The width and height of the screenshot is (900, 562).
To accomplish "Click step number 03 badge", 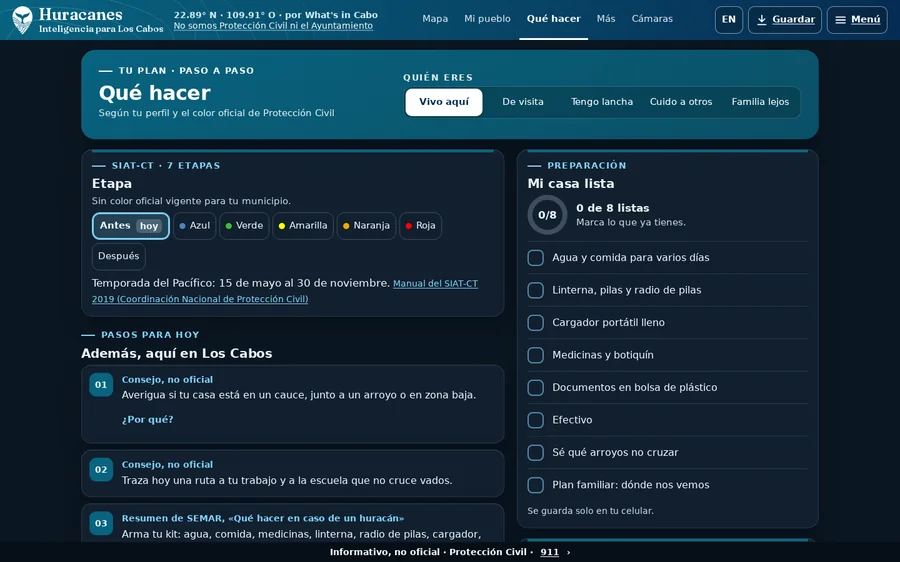I will (101, 523).
